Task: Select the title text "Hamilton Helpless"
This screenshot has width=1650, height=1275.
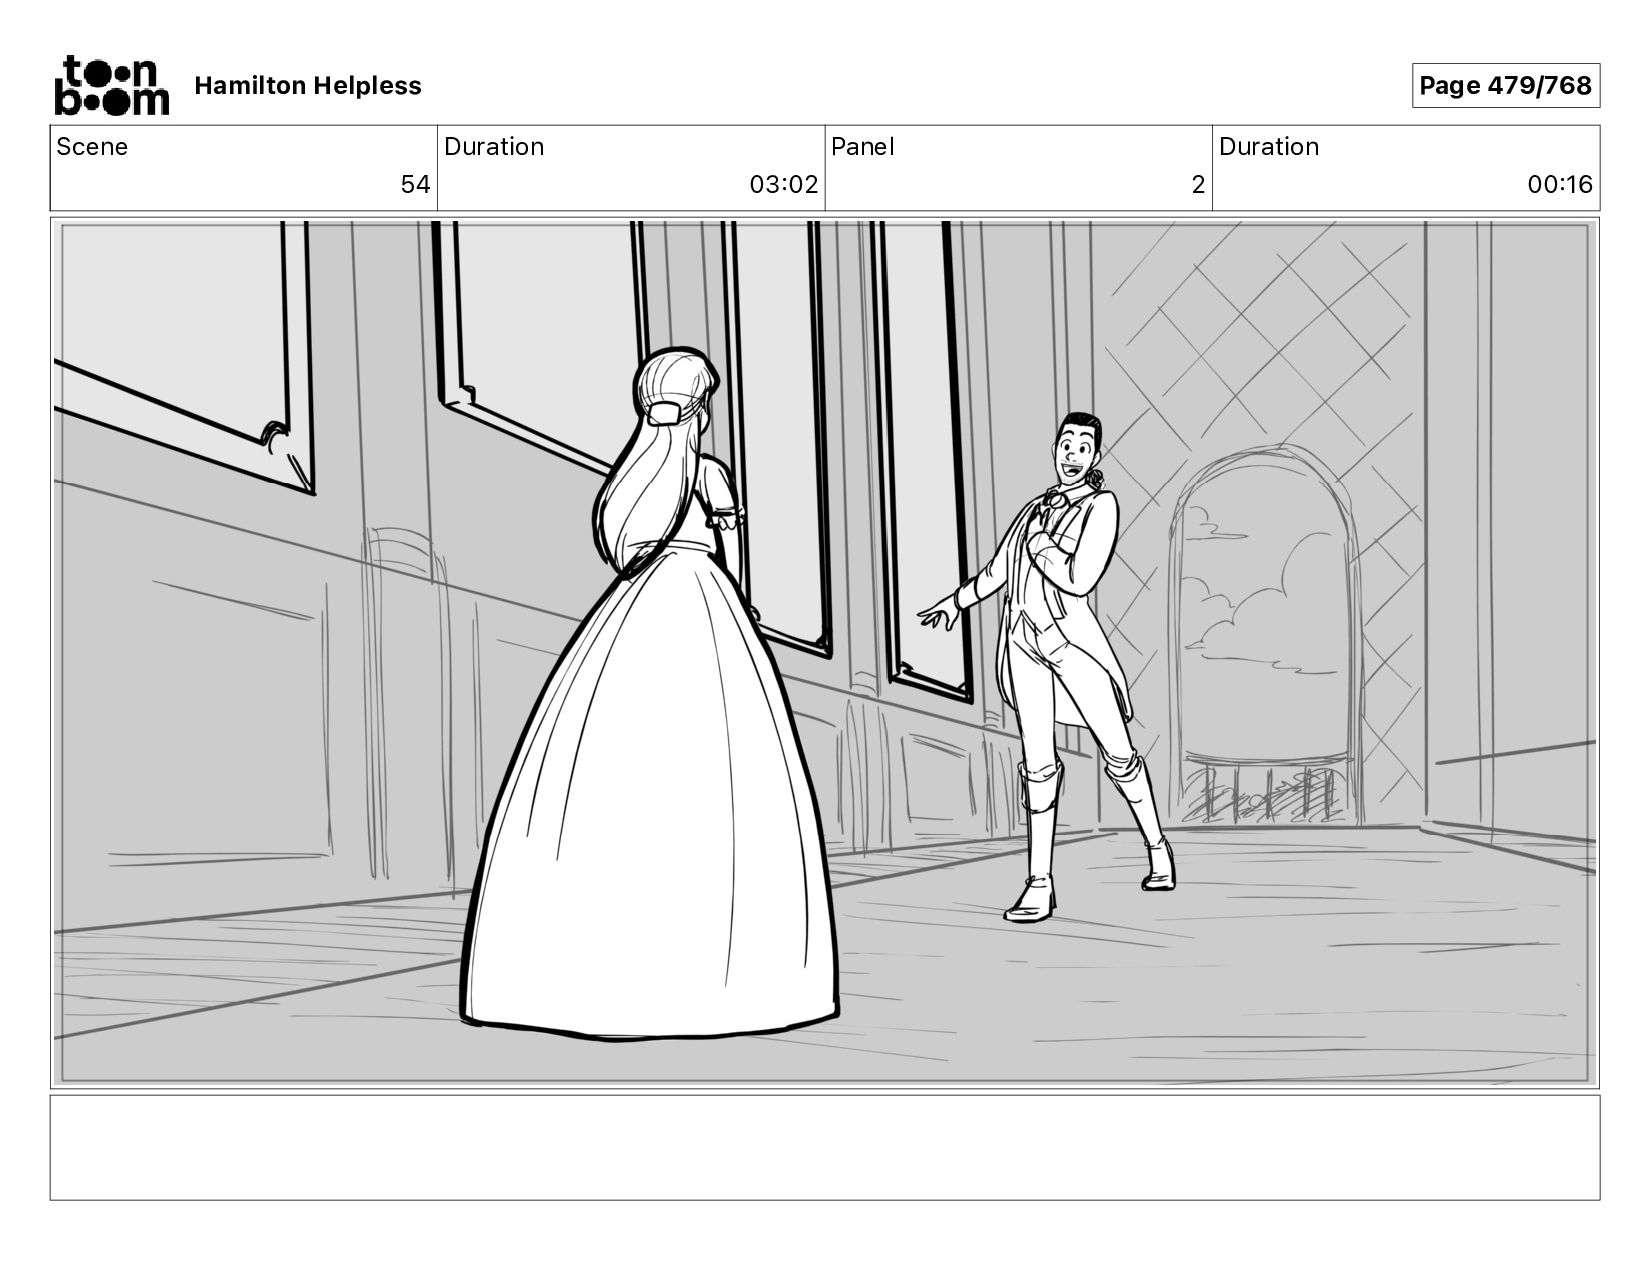Action: [308, 86]
